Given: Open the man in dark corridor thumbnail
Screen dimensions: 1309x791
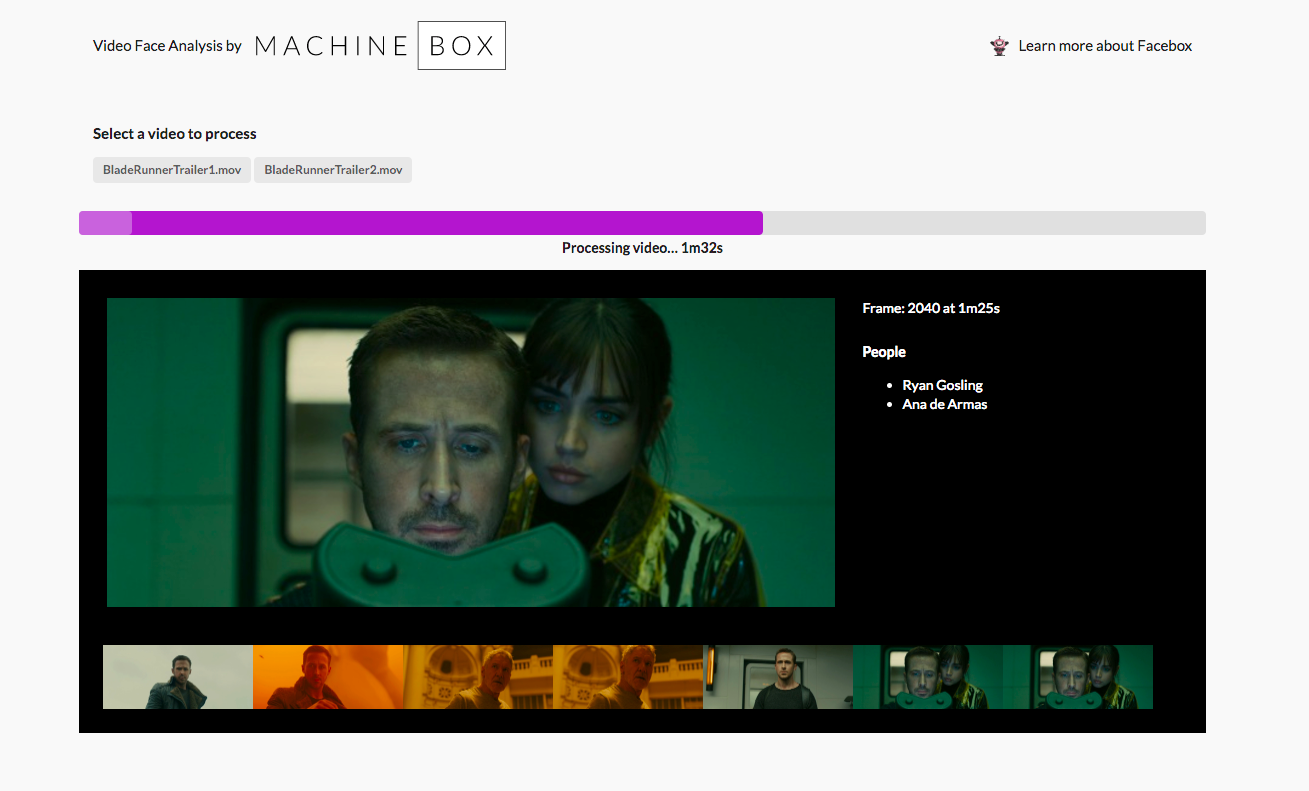Looking at the screenshot, I should point(778,677).
